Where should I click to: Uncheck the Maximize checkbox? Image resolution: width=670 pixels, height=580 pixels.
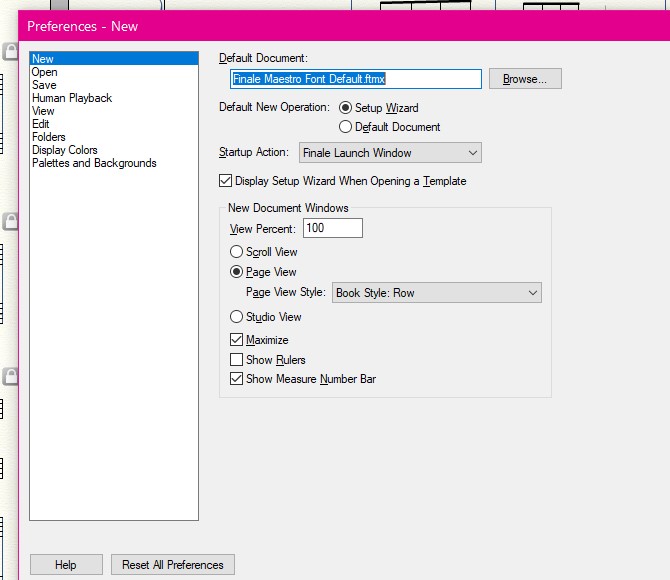coord(237,340)
